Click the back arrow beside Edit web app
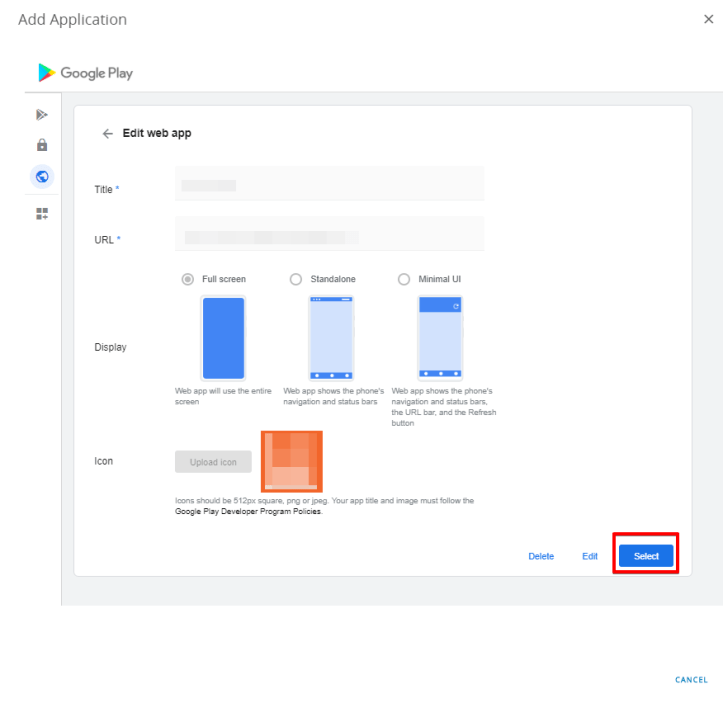This screenshot has width=723, height=703. (x=108, y=134)
